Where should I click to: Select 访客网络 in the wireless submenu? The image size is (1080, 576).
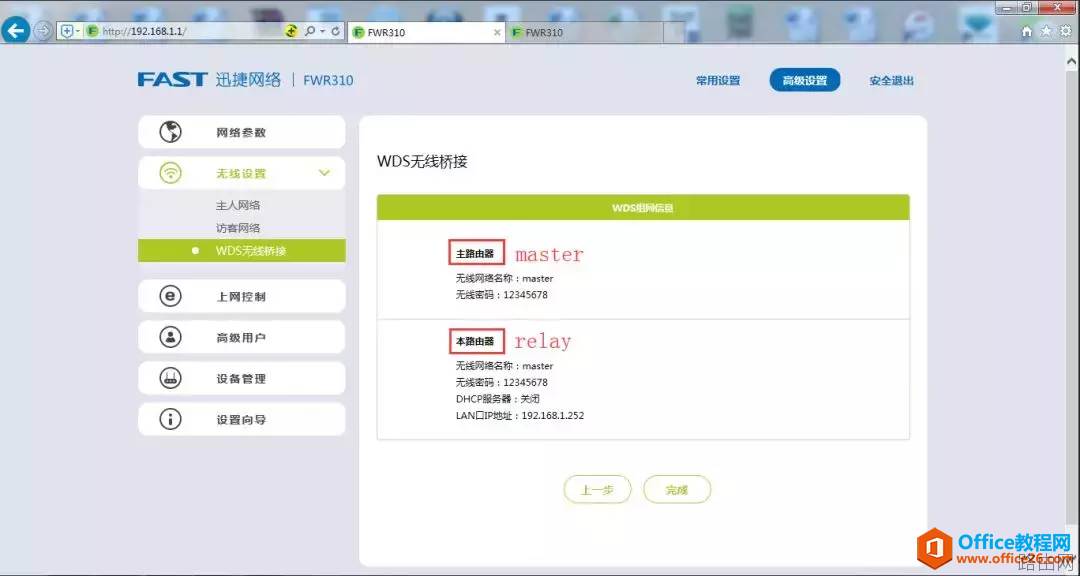tap(238, 228)
